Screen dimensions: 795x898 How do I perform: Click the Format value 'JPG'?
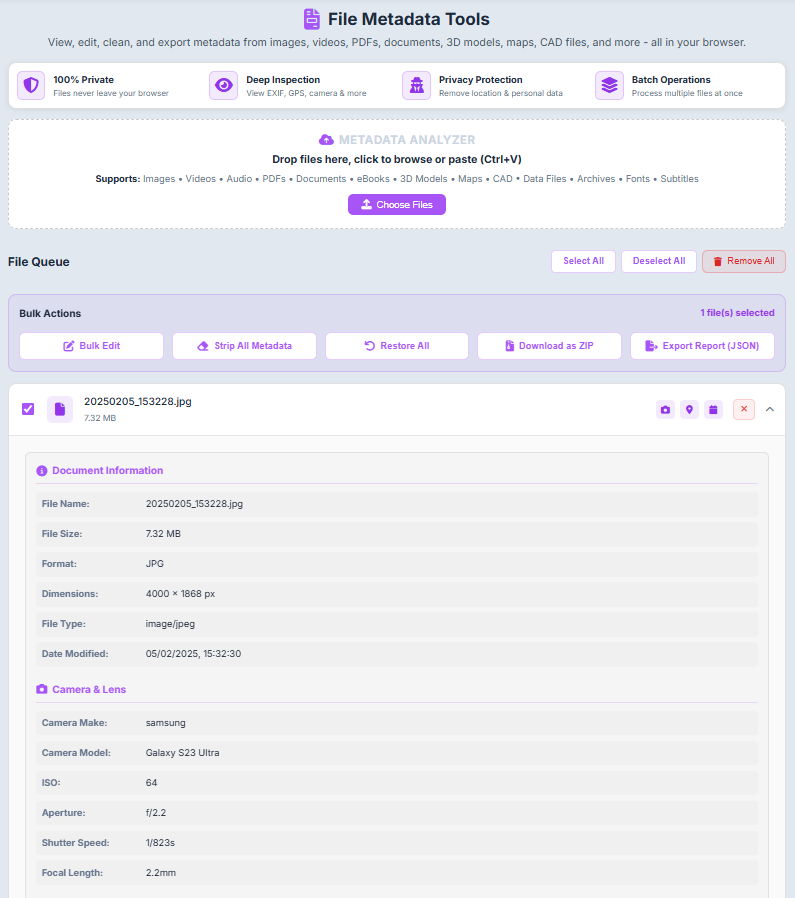pos(155,564)
